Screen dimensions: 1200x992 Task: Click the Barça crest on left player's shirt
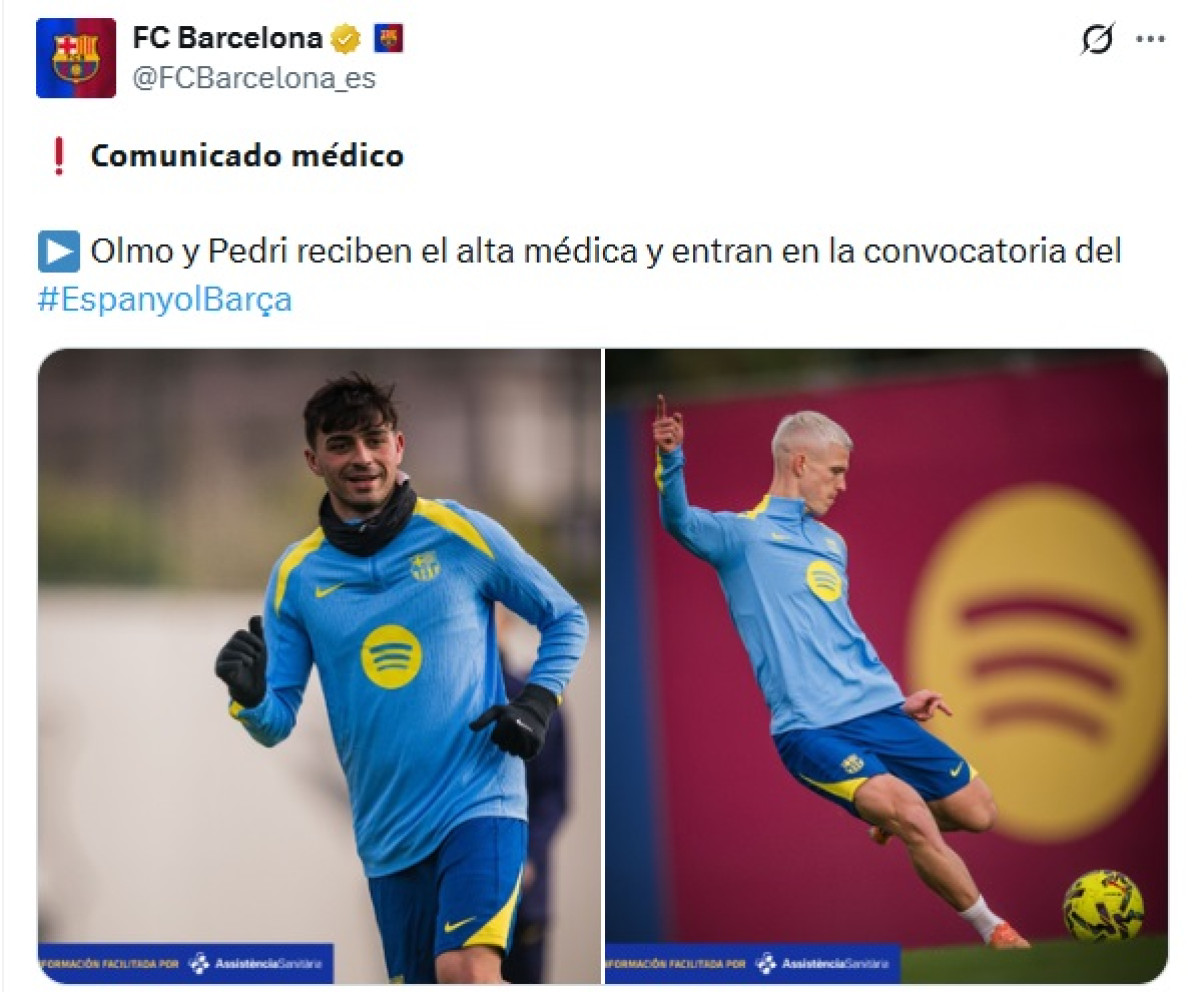pos(425,567)
